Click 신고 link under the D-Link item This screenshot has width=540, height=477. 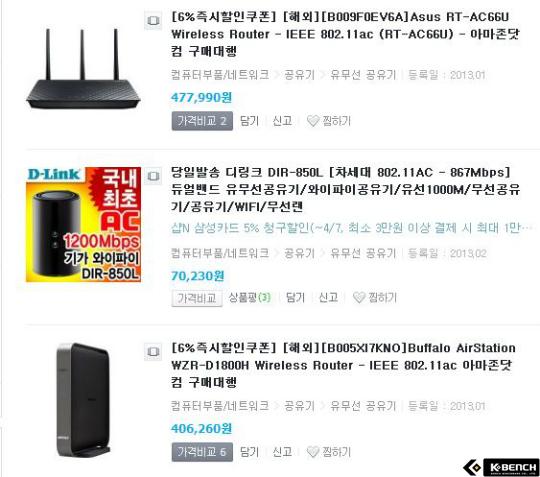point(328,297)
